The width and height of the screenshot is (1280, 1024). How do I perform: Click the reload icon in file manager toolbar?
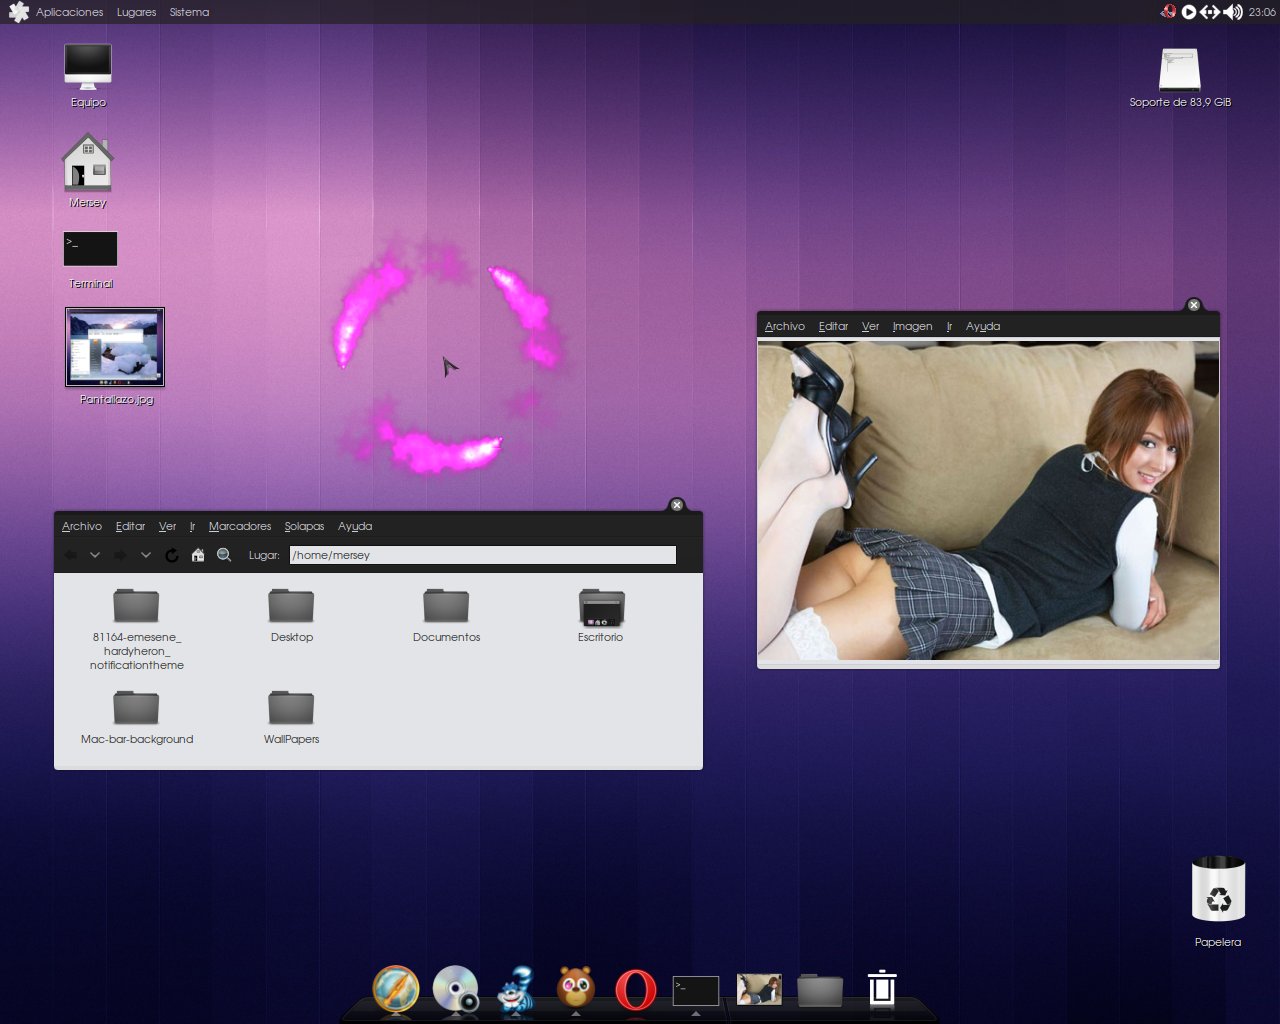coord(172,555)
